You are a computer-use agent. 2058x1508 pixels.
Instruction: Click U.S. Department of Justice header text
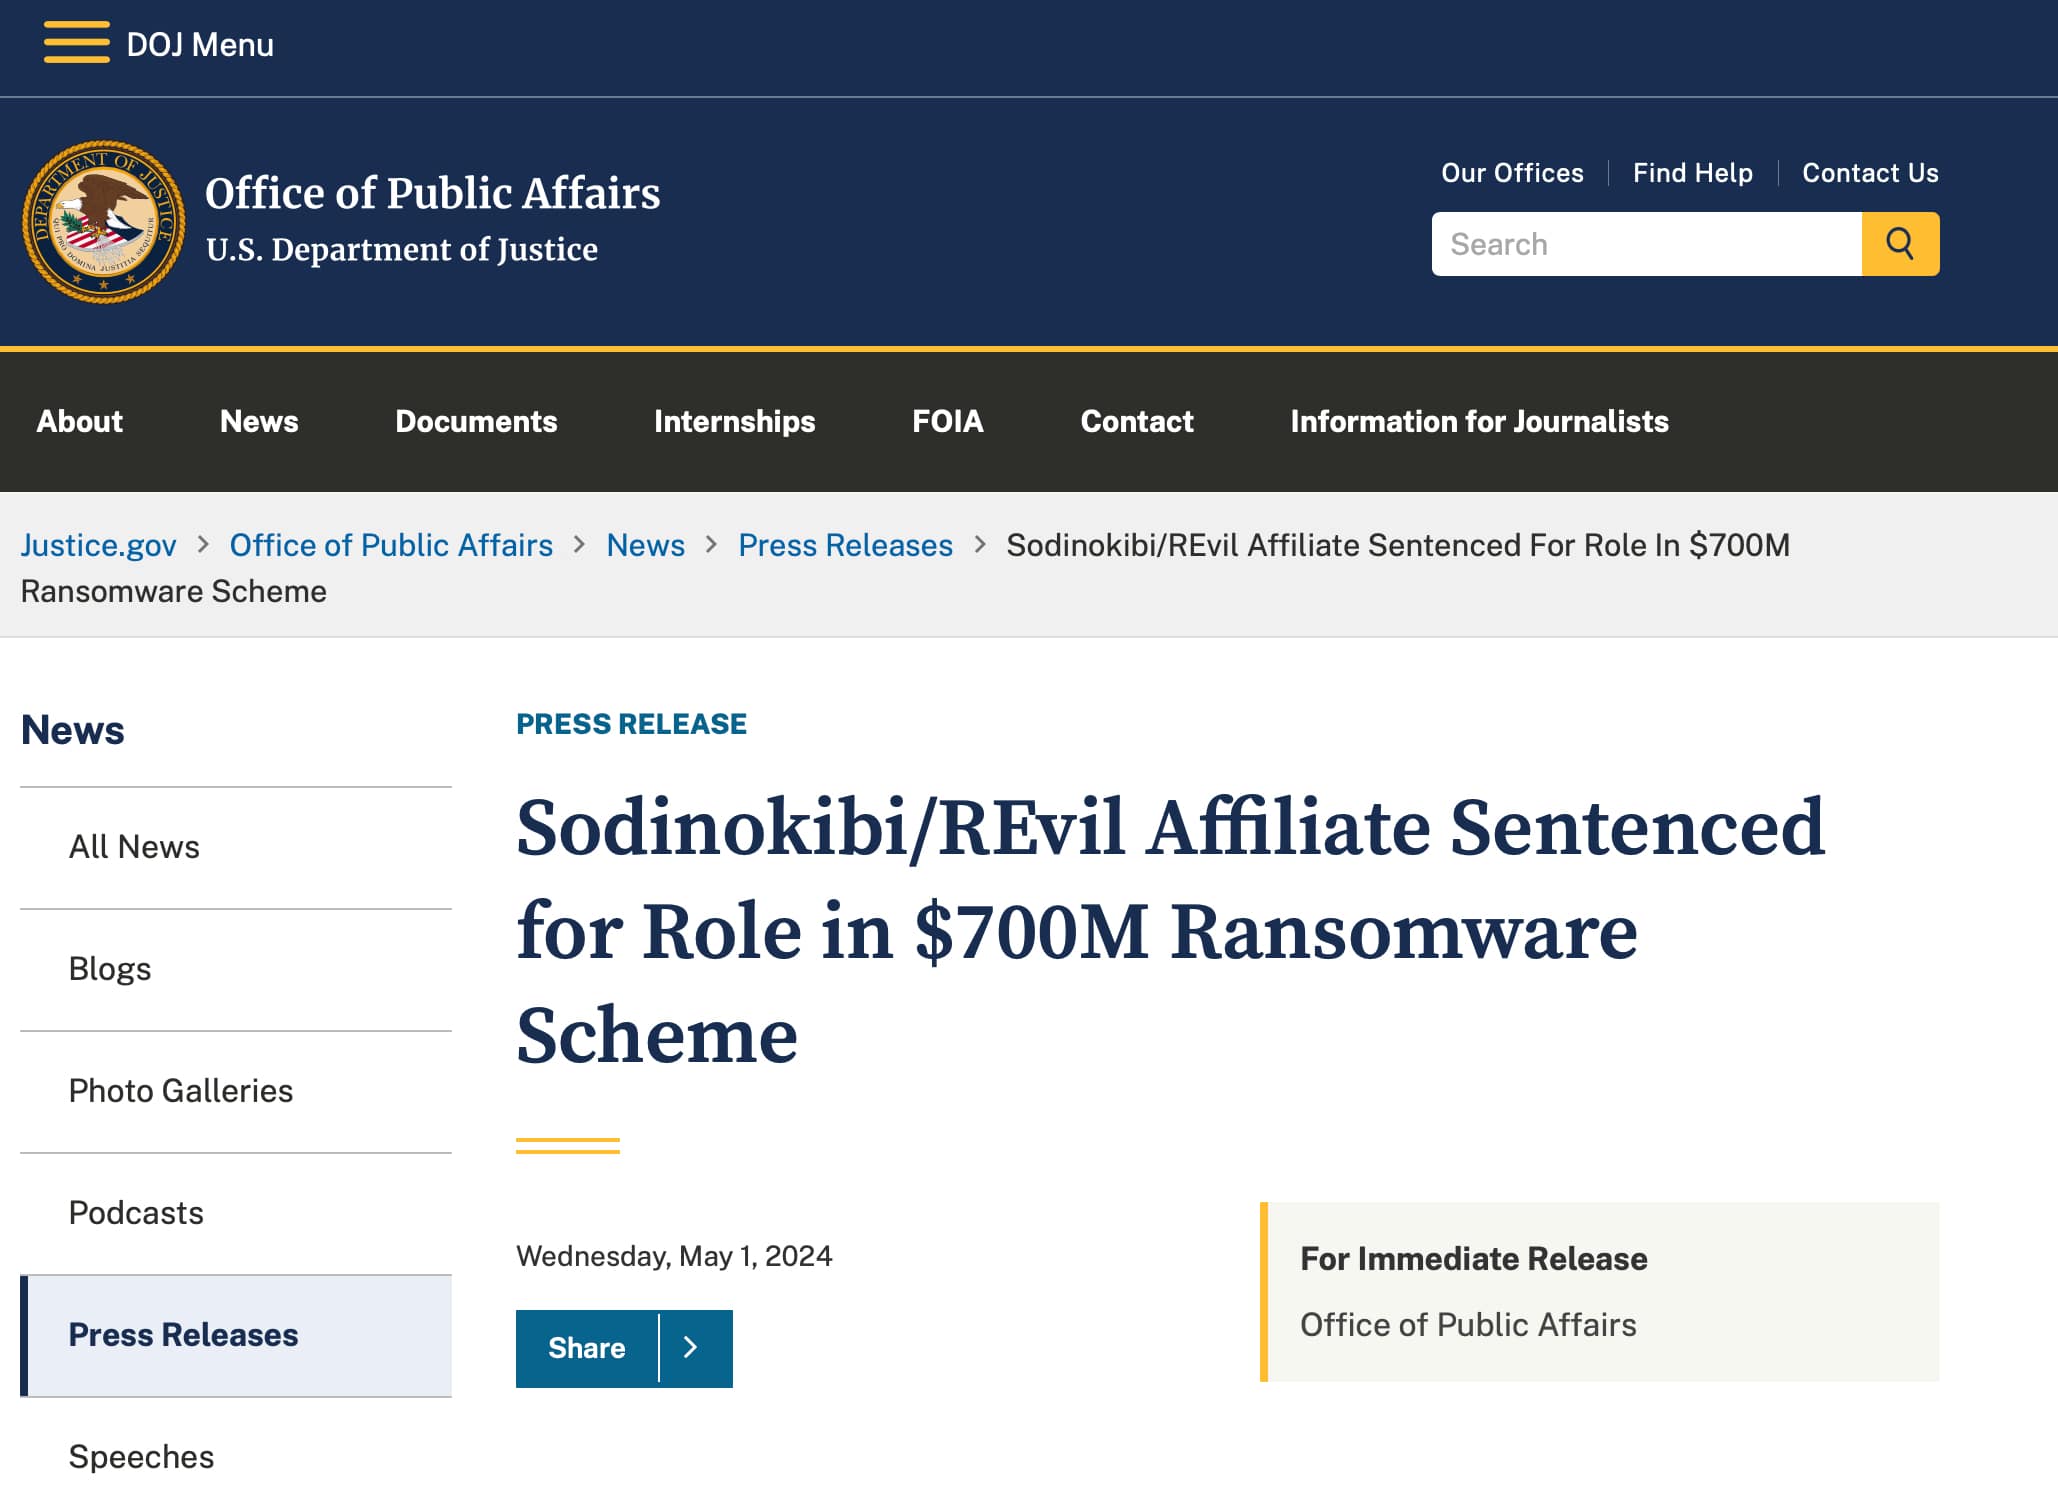click(402, 249)
